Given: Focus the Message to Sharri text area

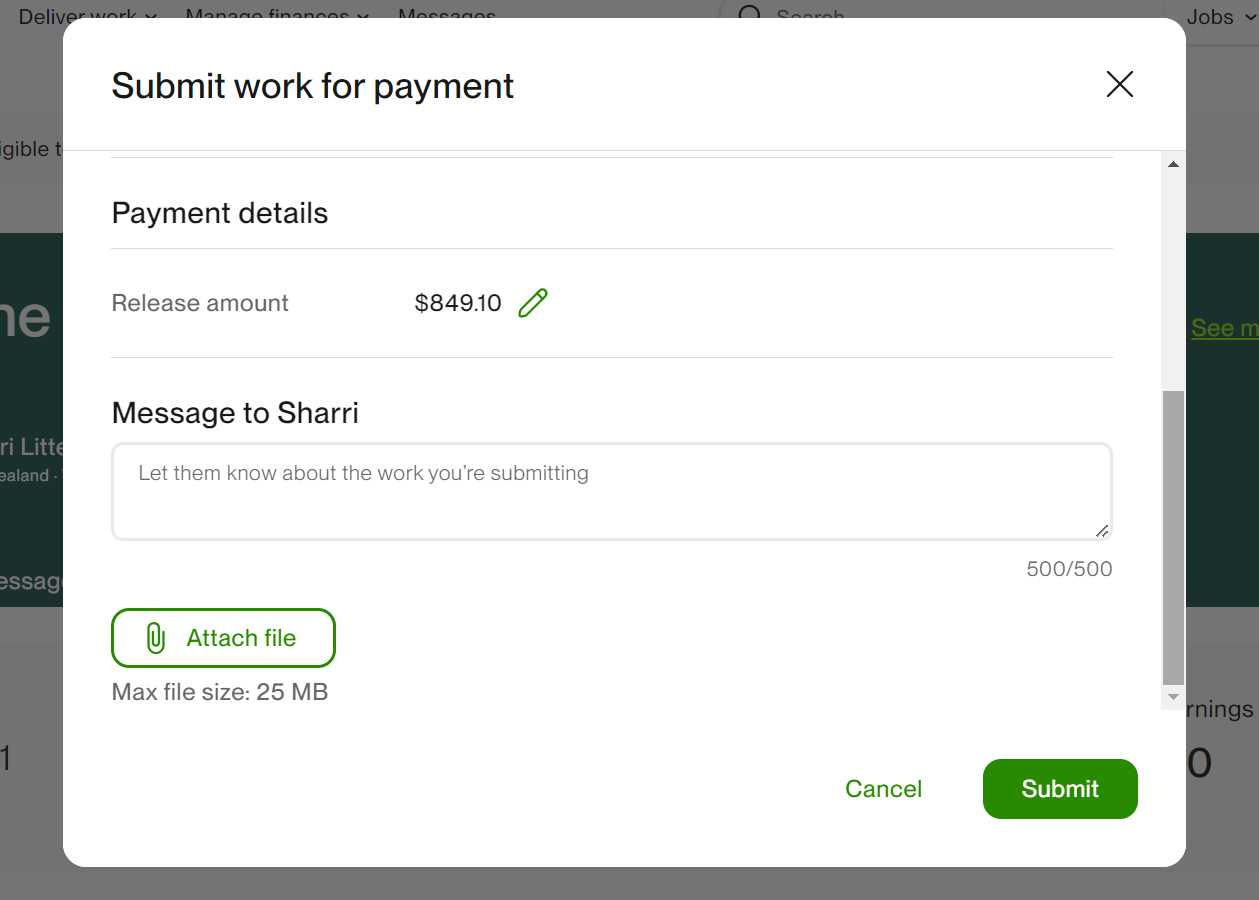Looking at the screenshot, I should pyautogui.click(x=610, y=491).
